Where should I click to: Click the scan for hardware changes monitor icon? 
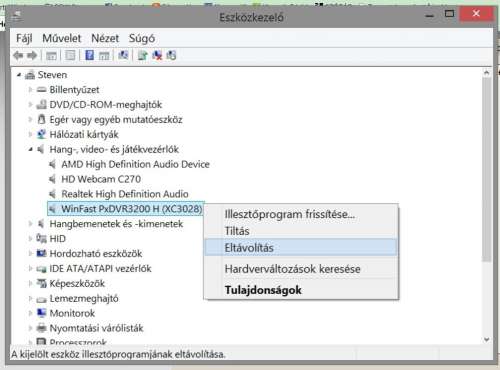[123, 55]
